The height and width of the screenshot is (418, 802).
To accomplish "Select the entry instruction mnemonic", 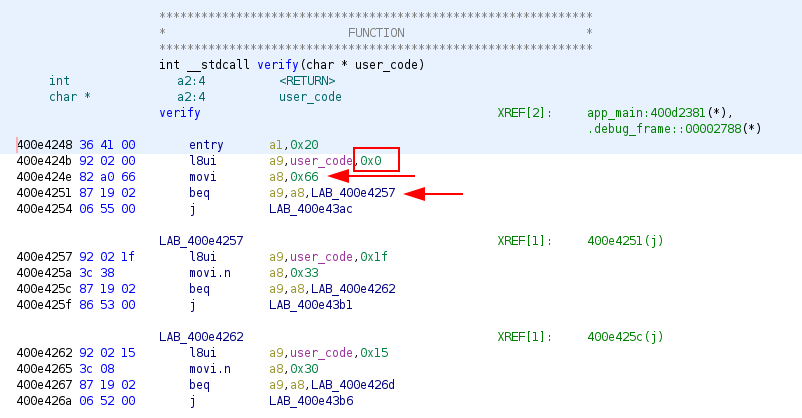I will [206, 145].
